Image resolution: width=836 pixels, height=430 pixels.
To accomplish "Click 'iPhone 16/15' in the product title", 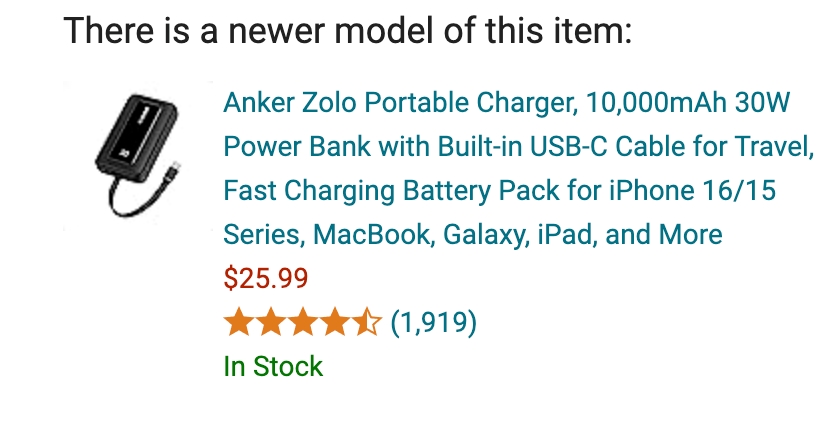I will 693,191.
